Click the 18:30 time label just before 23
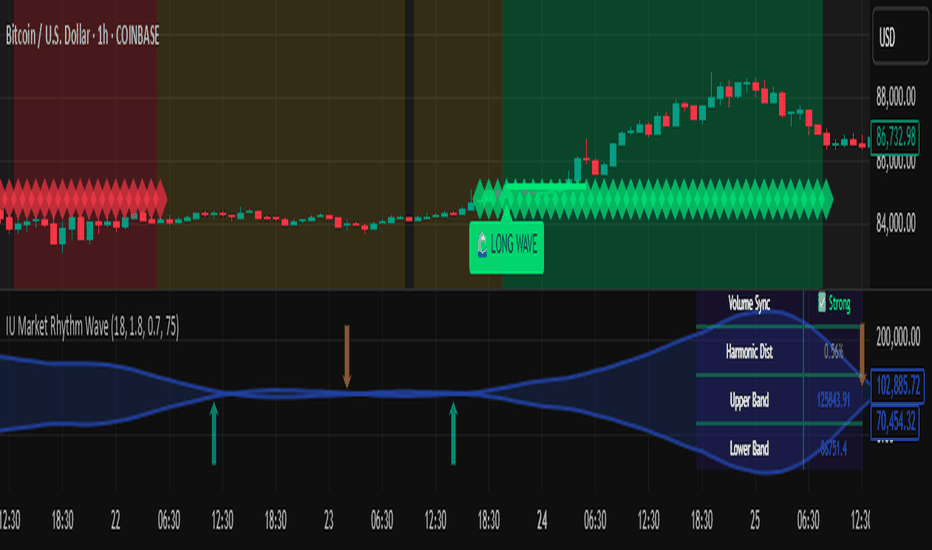 coord(275,520)
